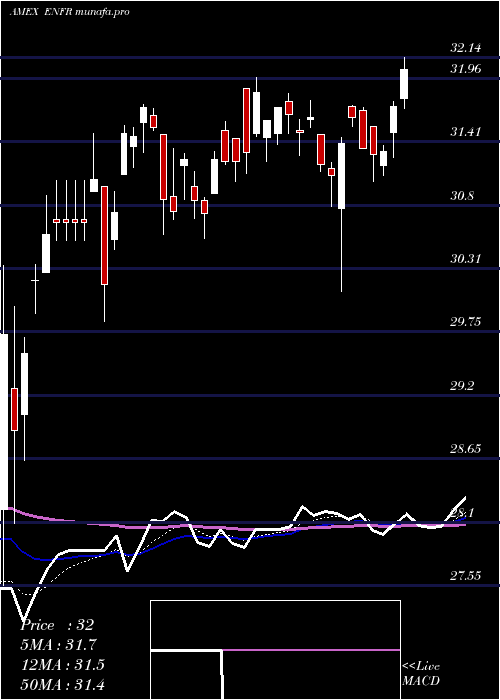Click the 31.41 price level label

point(466,132)
